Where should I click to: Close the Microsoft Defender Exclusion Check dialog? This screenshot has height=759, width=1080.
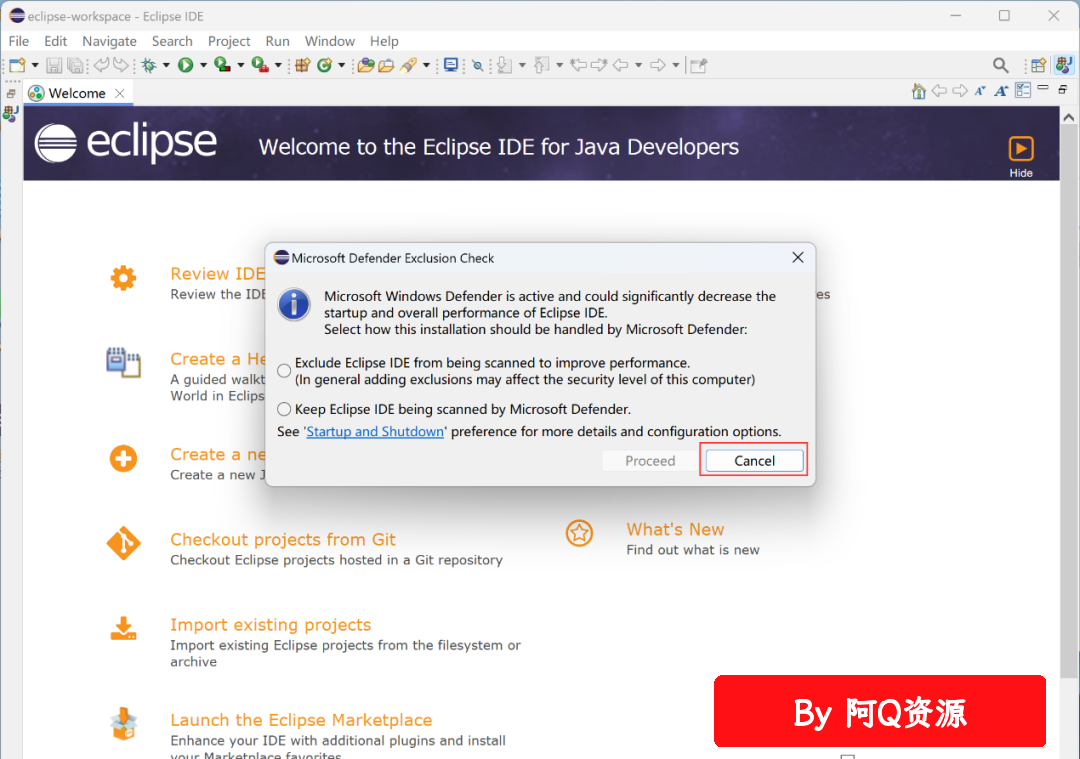click(798, 258)
